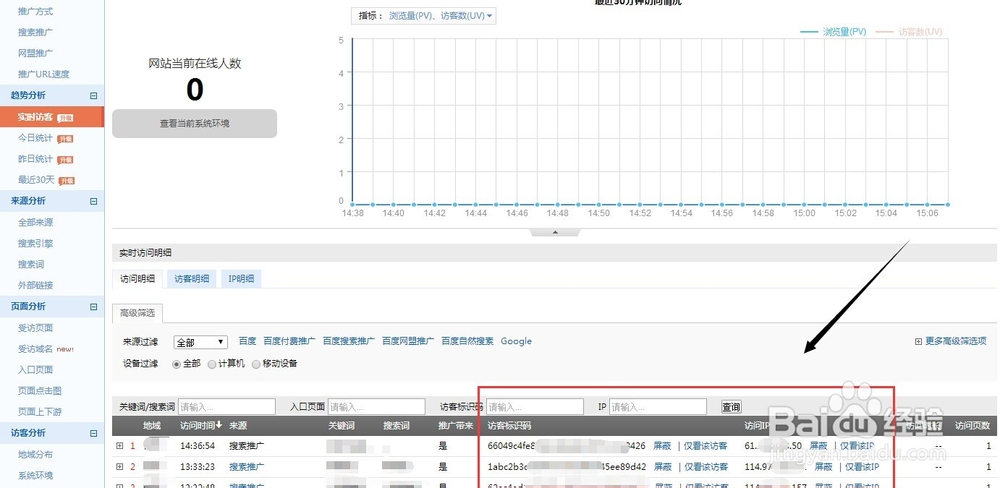Screen dimensions: 1000x488
Task: Click the 查询 button
Action: coord(731,407)
